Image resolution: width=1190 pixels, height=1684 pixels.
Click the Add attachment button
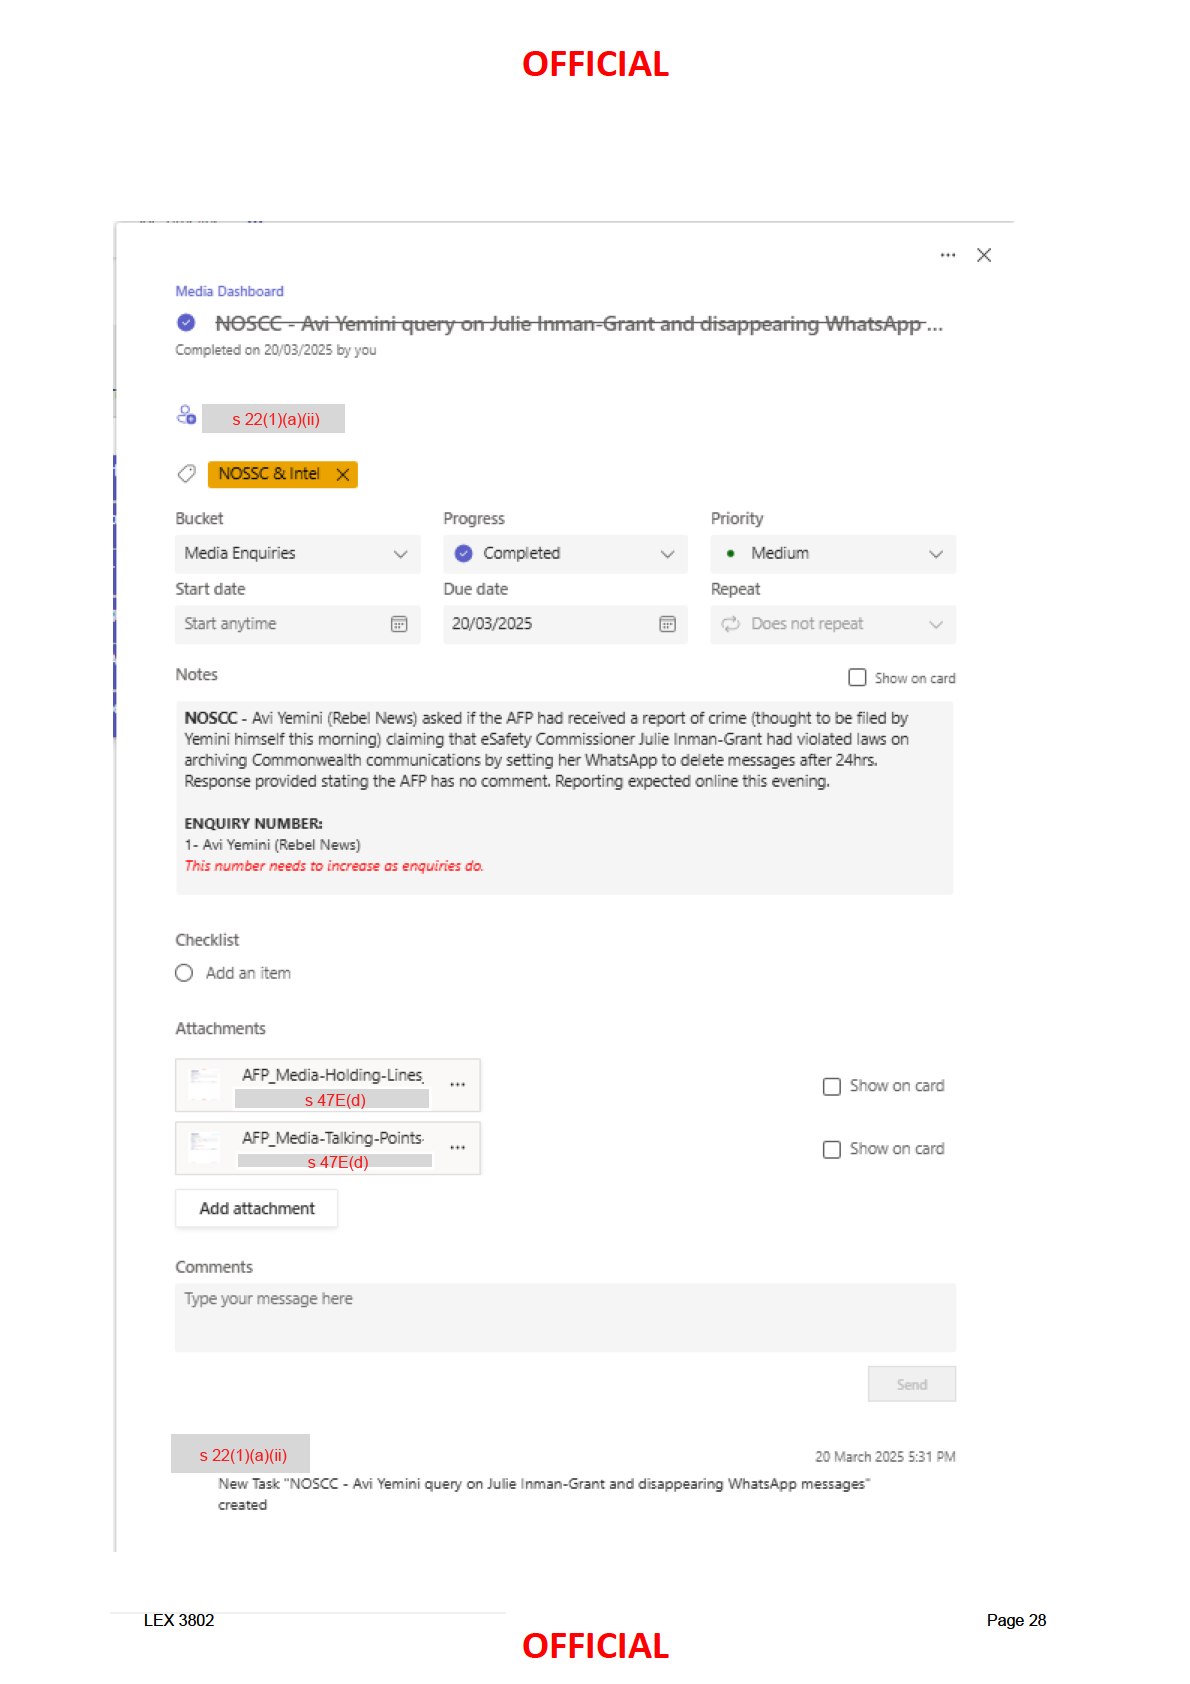[257, 1208]
